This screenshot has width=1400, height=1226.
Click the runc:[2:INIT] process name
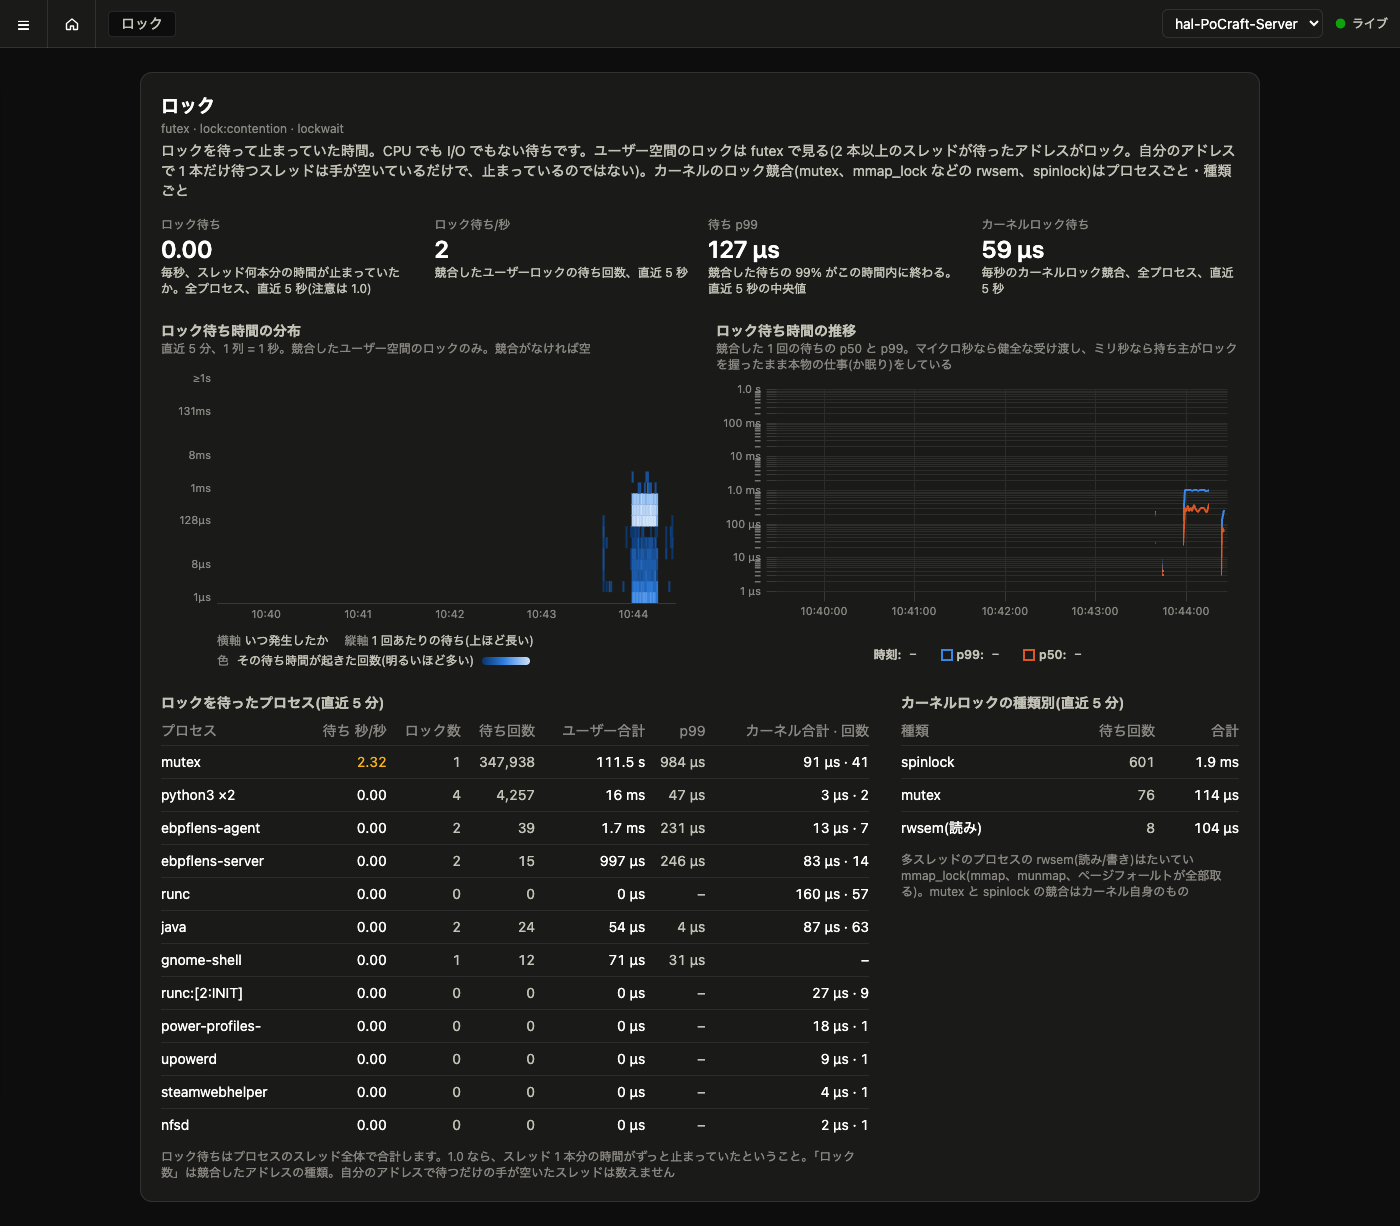click(202, 993)
